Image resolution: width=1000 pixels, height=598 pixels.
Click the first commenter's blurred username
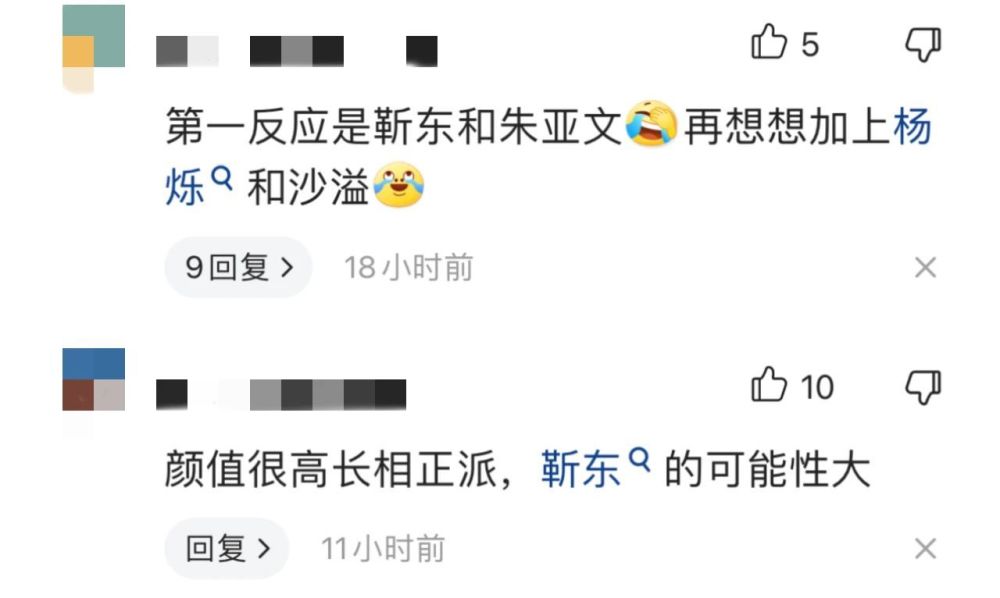(x=297, y=51)
